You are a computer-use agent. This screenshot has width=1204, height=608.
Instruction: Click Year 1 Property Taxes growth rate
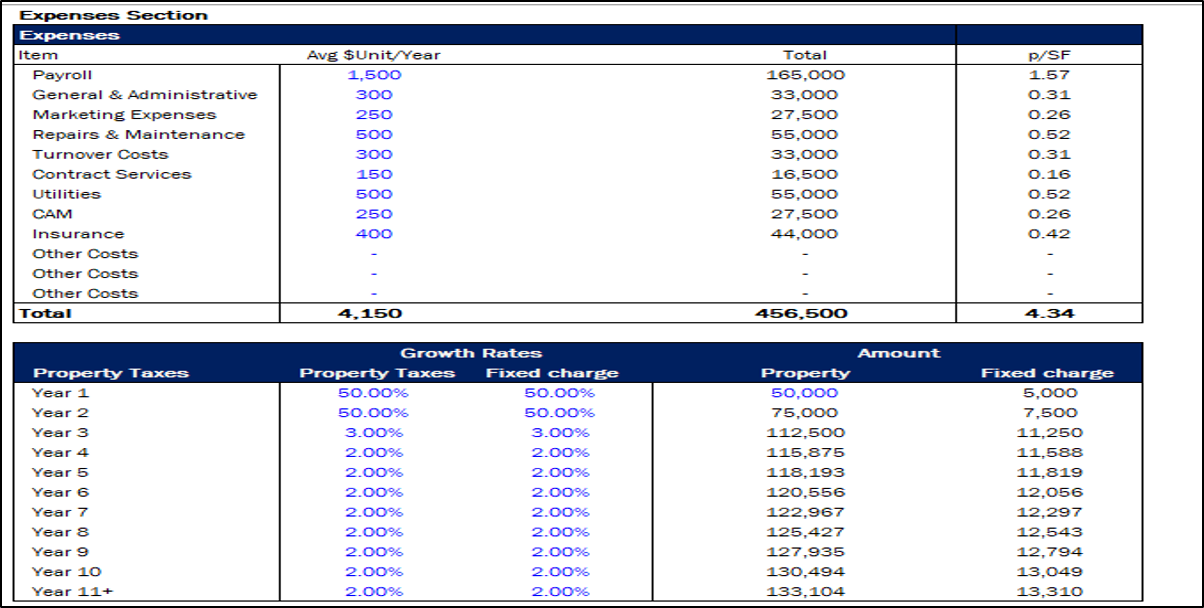374,393
